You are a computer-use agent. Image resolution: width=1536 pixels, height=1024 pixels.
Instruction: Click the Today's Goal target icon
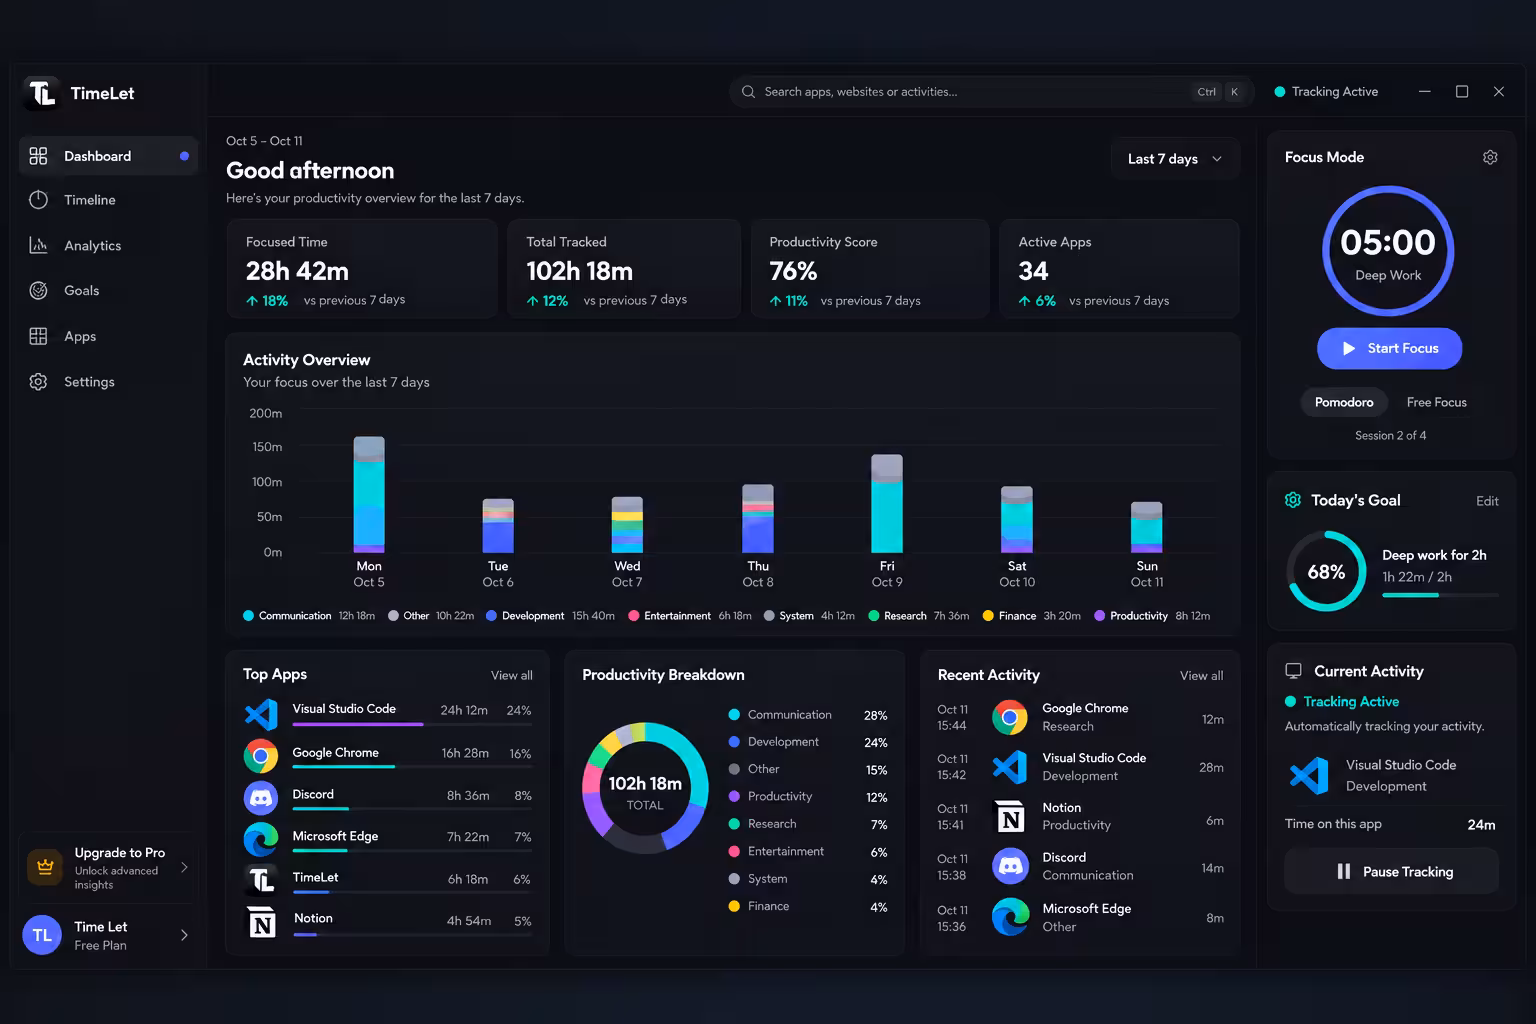[x=1293, y=500]
